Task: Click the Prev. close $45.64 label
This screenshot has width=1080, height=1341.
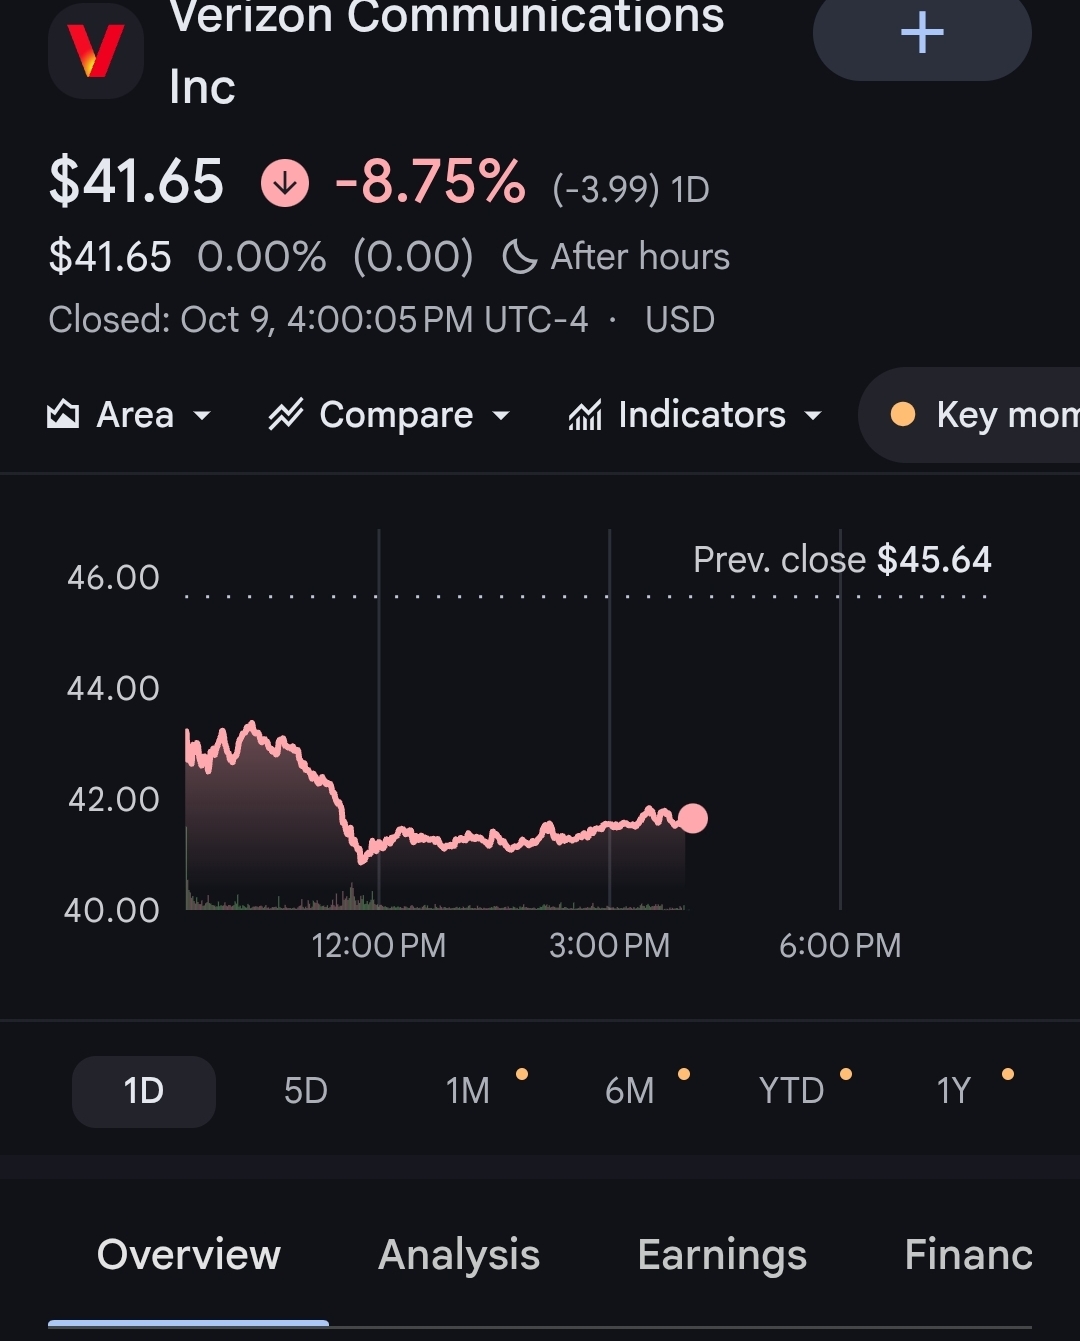Action: (842, 560)
